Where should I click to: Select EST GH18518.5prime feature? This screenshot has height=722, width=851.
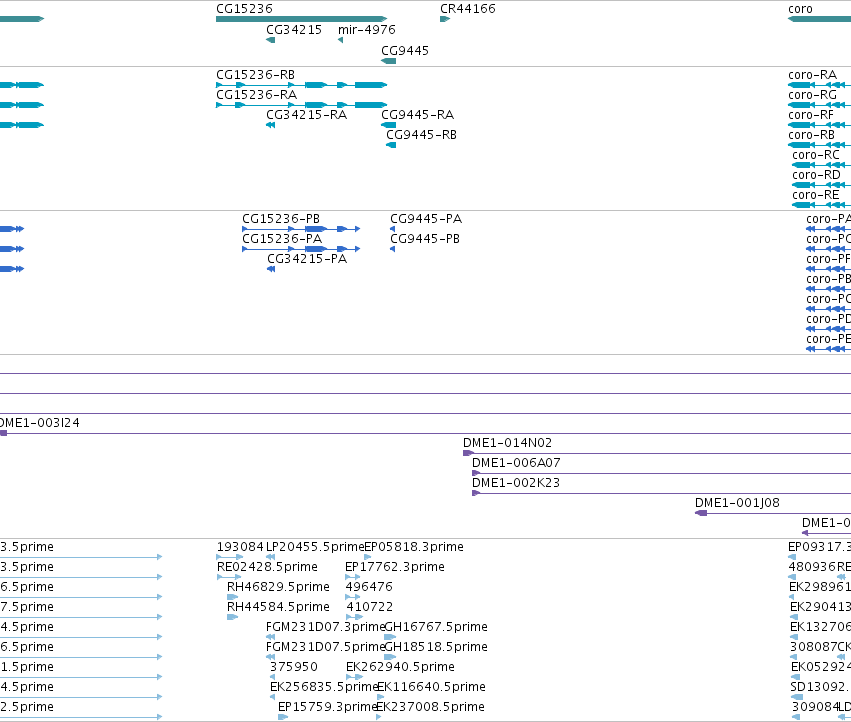tap(390, 657)
